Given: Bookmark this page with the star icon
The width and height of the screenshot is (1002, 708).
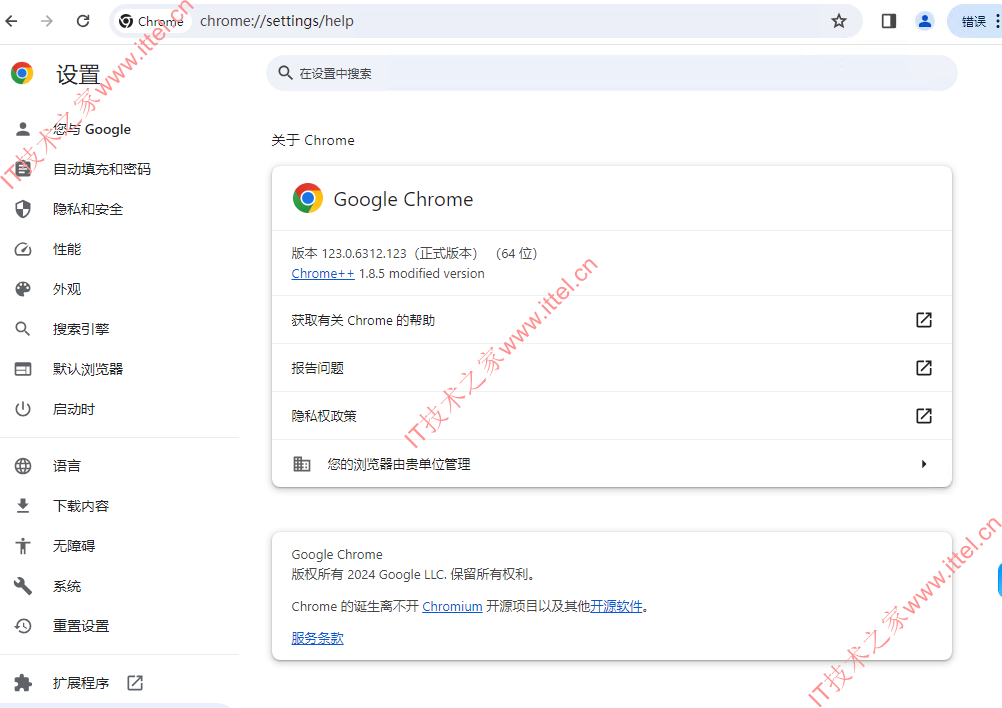Looking at the screenshot, I should pyautogui.click(x=840, y=20).
